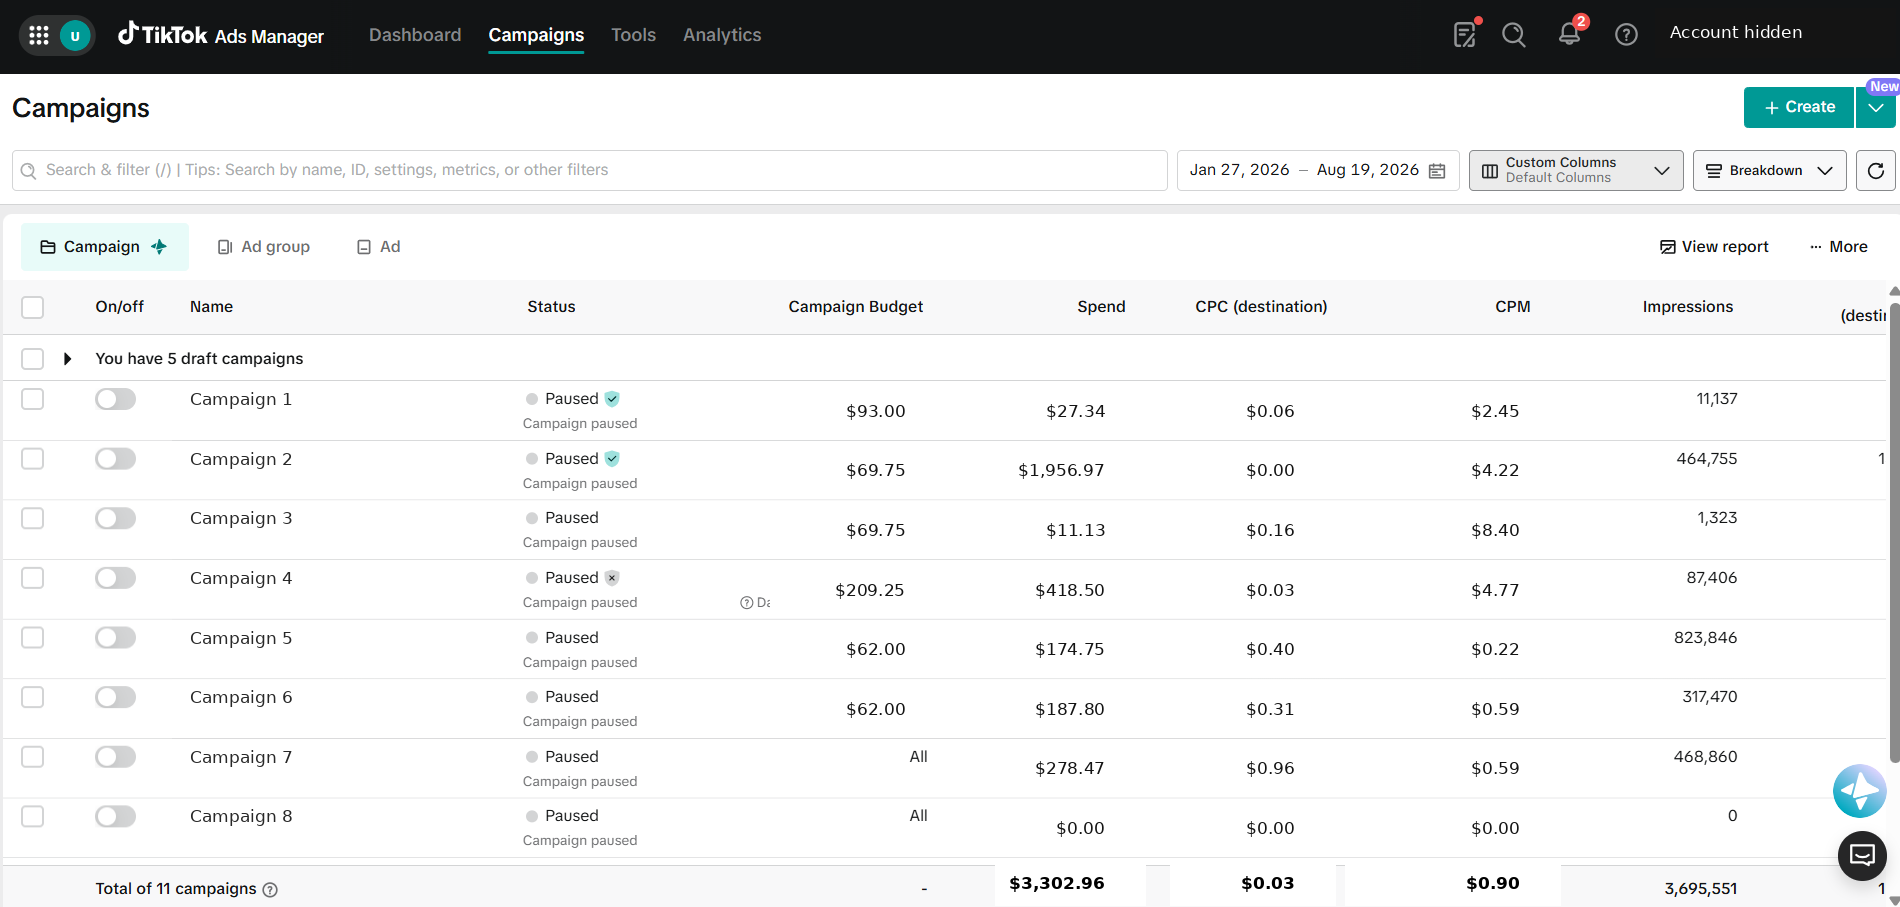Click the verified badge on Campaign 1 status
The image size is (1900, 907).
coord(612,399)
